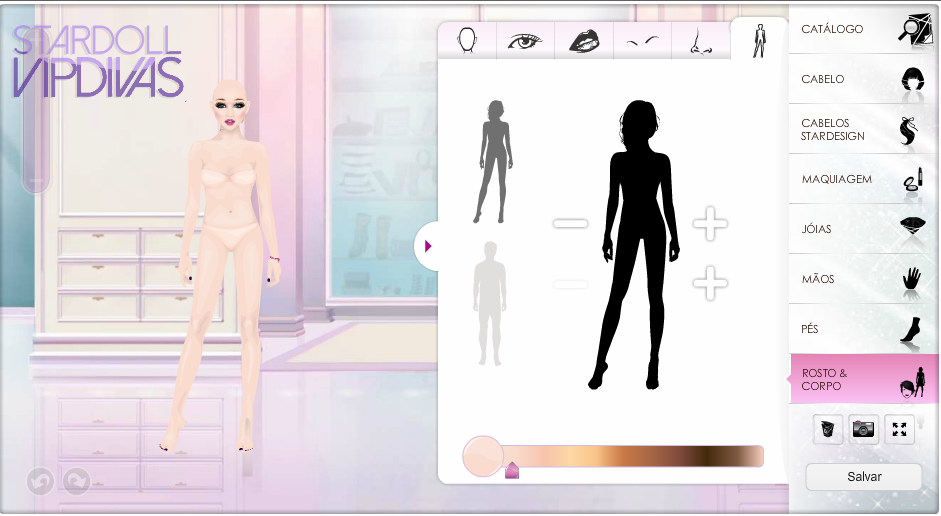The width and height of the screenshot is (941, 516).
Task: Click the face and body figure icon
Action: click(x=913, y=383)
